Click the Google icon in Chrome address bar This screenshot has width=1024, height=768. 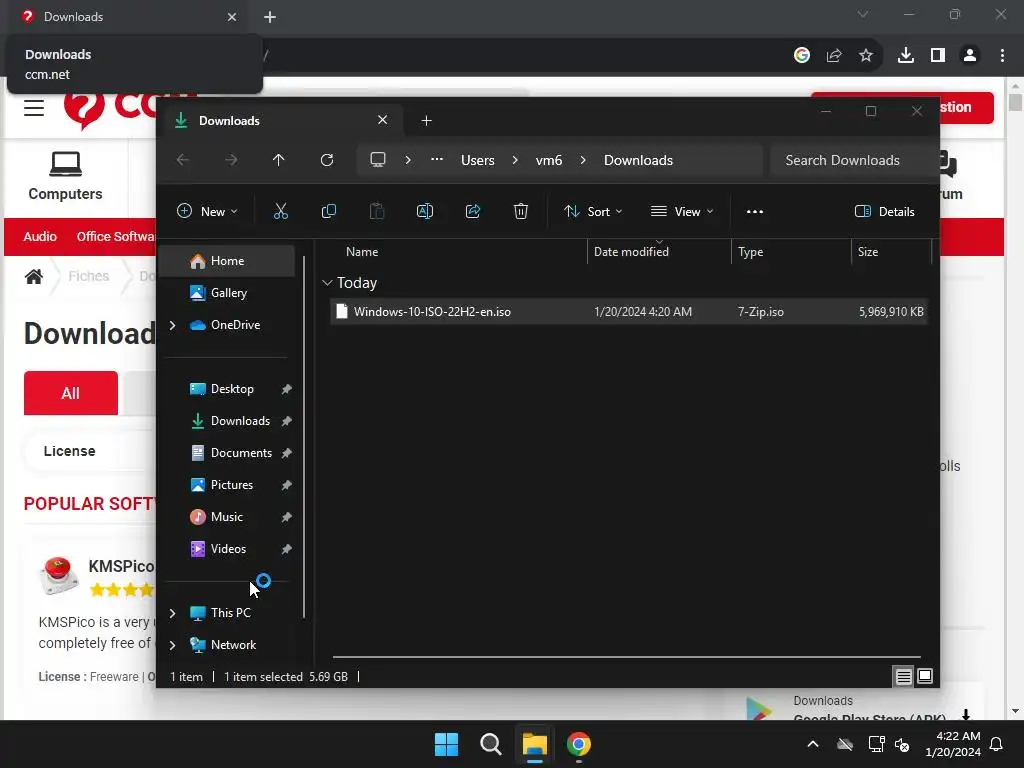click(x=802, y=56)
